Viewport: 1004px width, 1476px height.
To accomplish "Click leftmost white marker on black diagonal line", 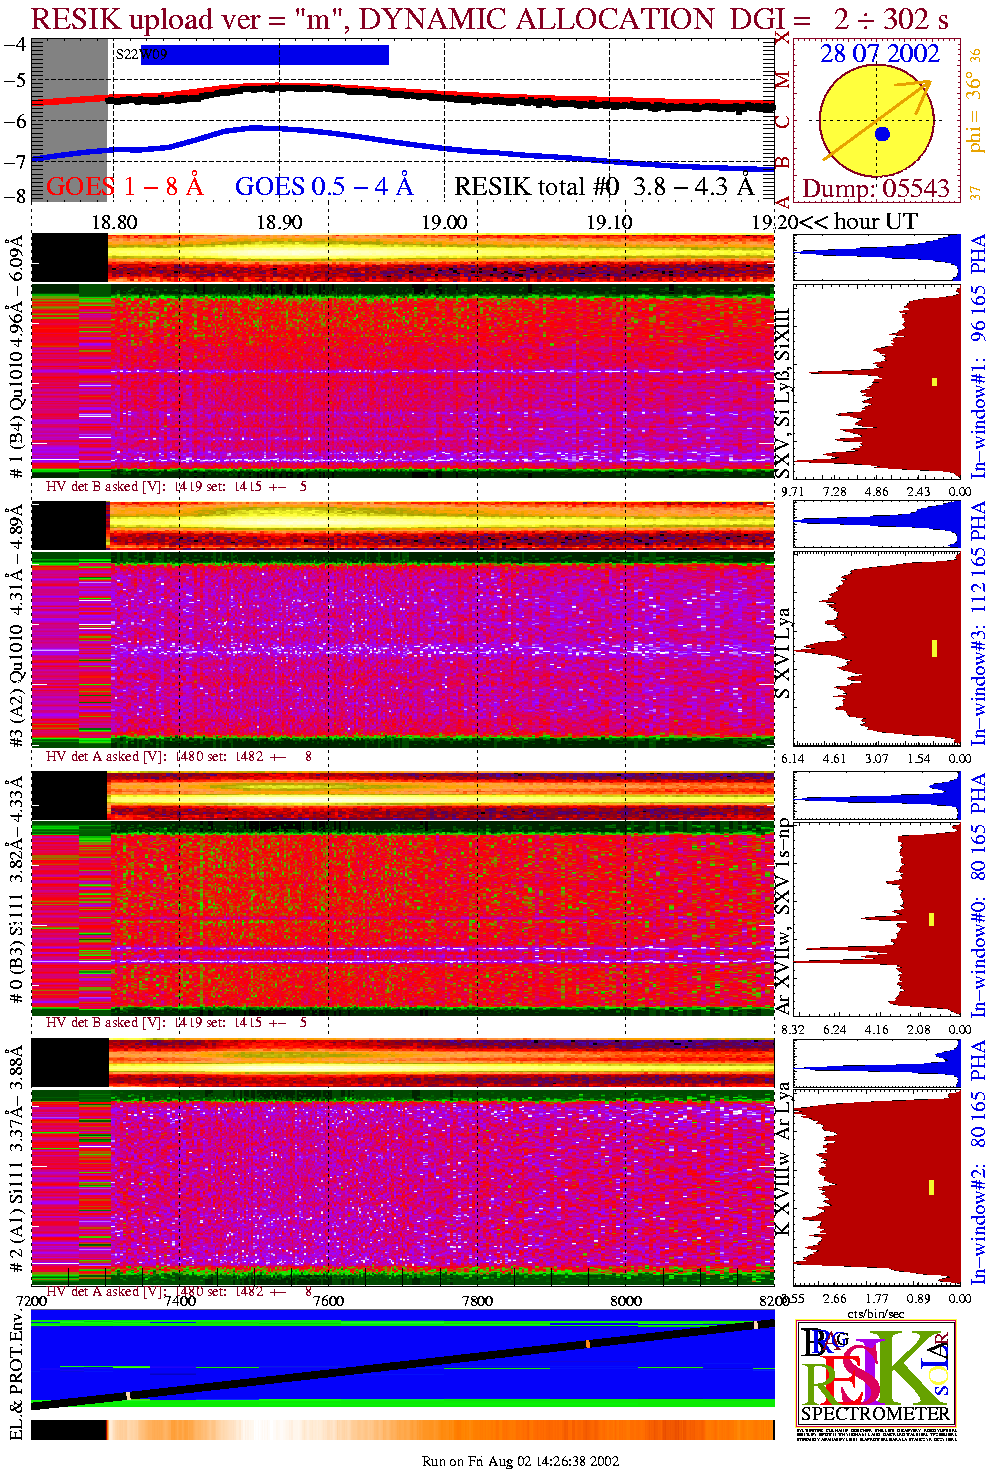I will (128, 1395).
